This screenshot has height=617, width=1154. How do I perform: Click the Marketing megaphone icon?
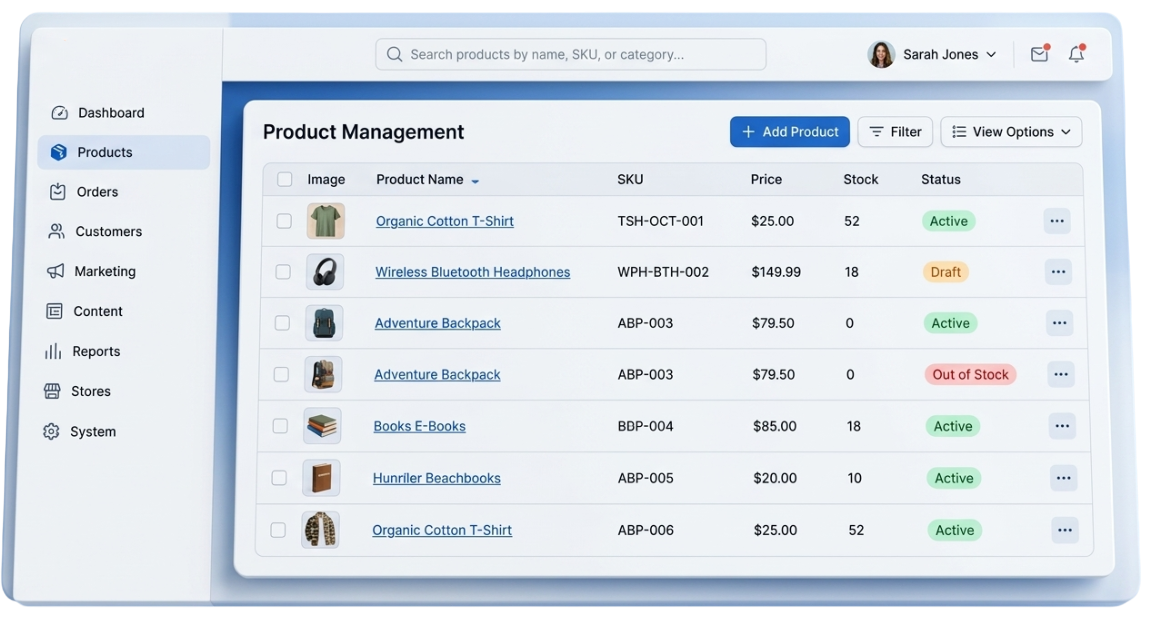tap(58, 271)
